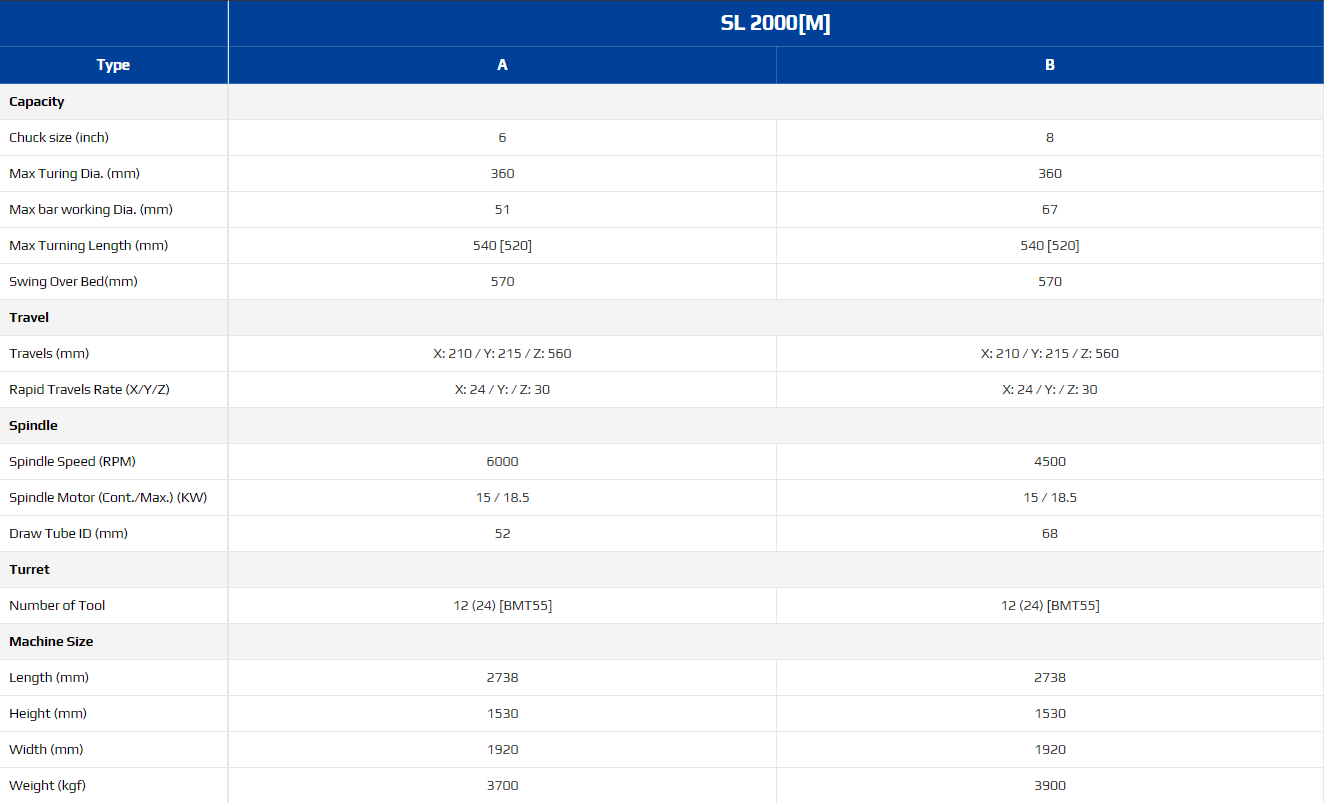Click 12 (24) [BMT55] for type B
The width and height of the screenshot is (1326, 803).
1050,606
